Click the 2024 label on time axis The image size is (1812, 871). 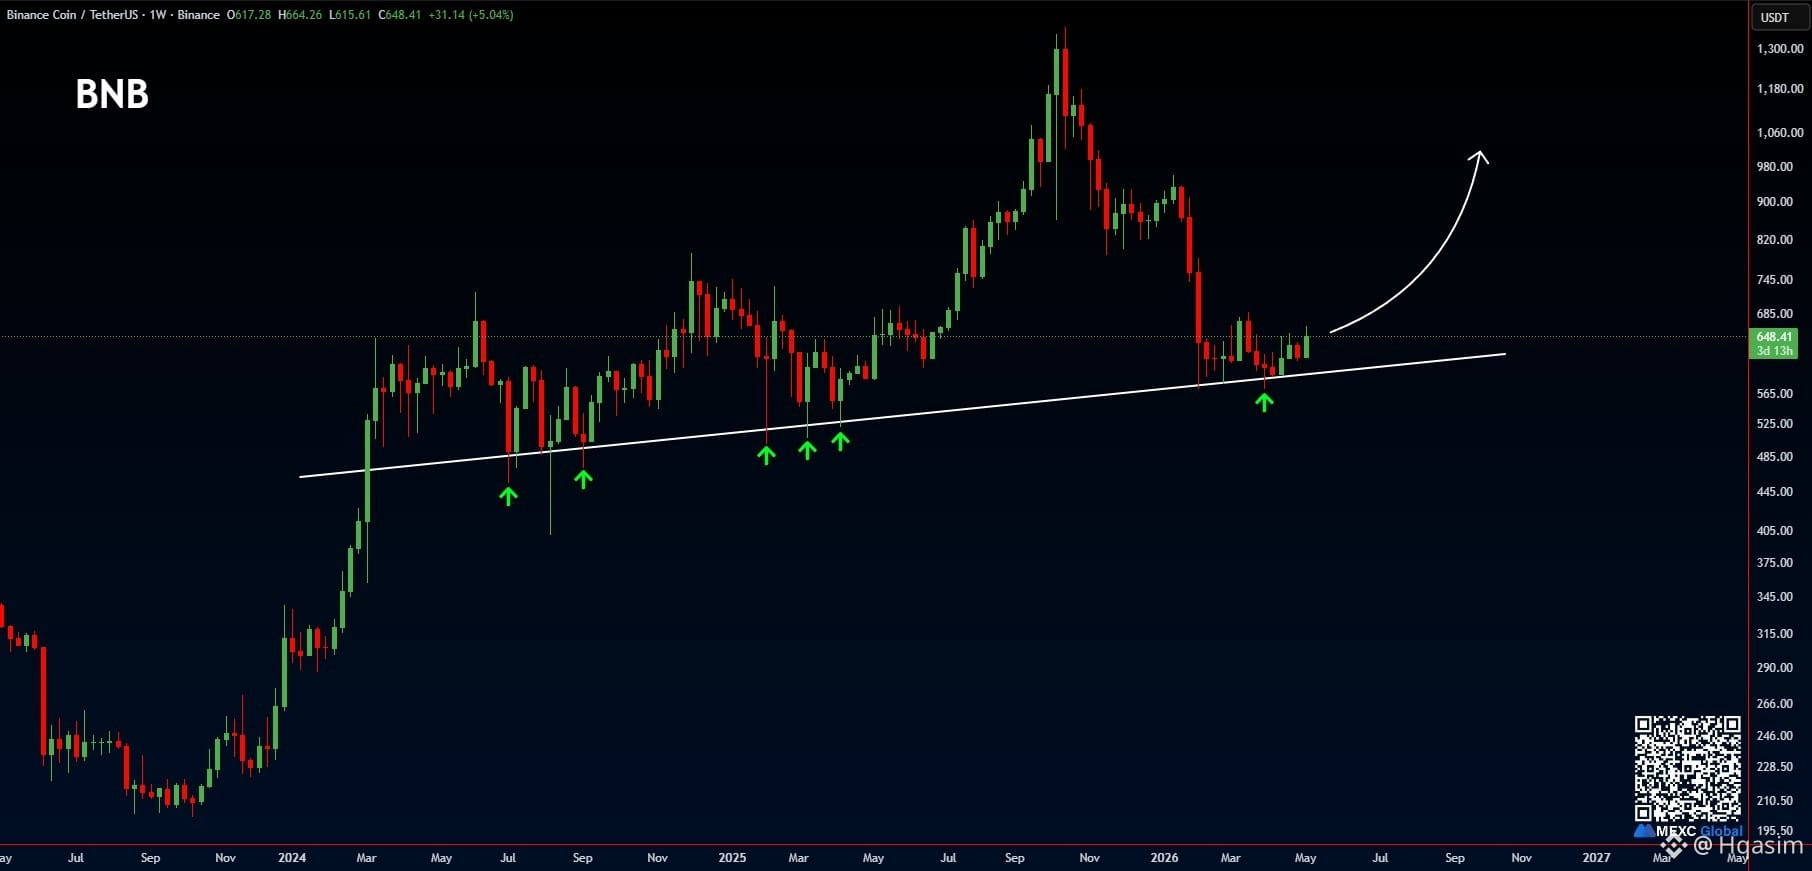click(292, 858)
